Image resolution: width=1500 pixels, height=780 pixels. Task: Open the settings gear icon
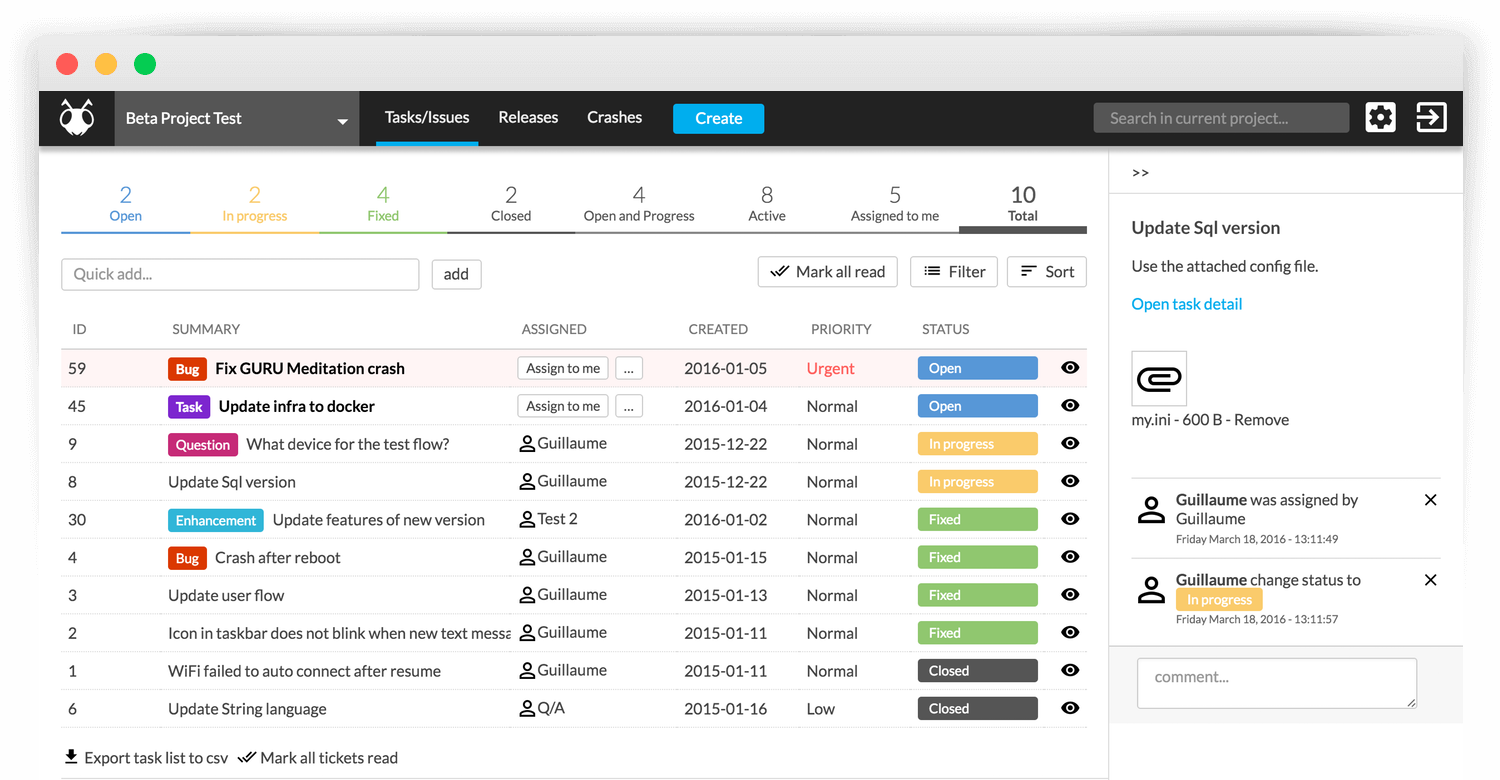[x=1380, y=118]
